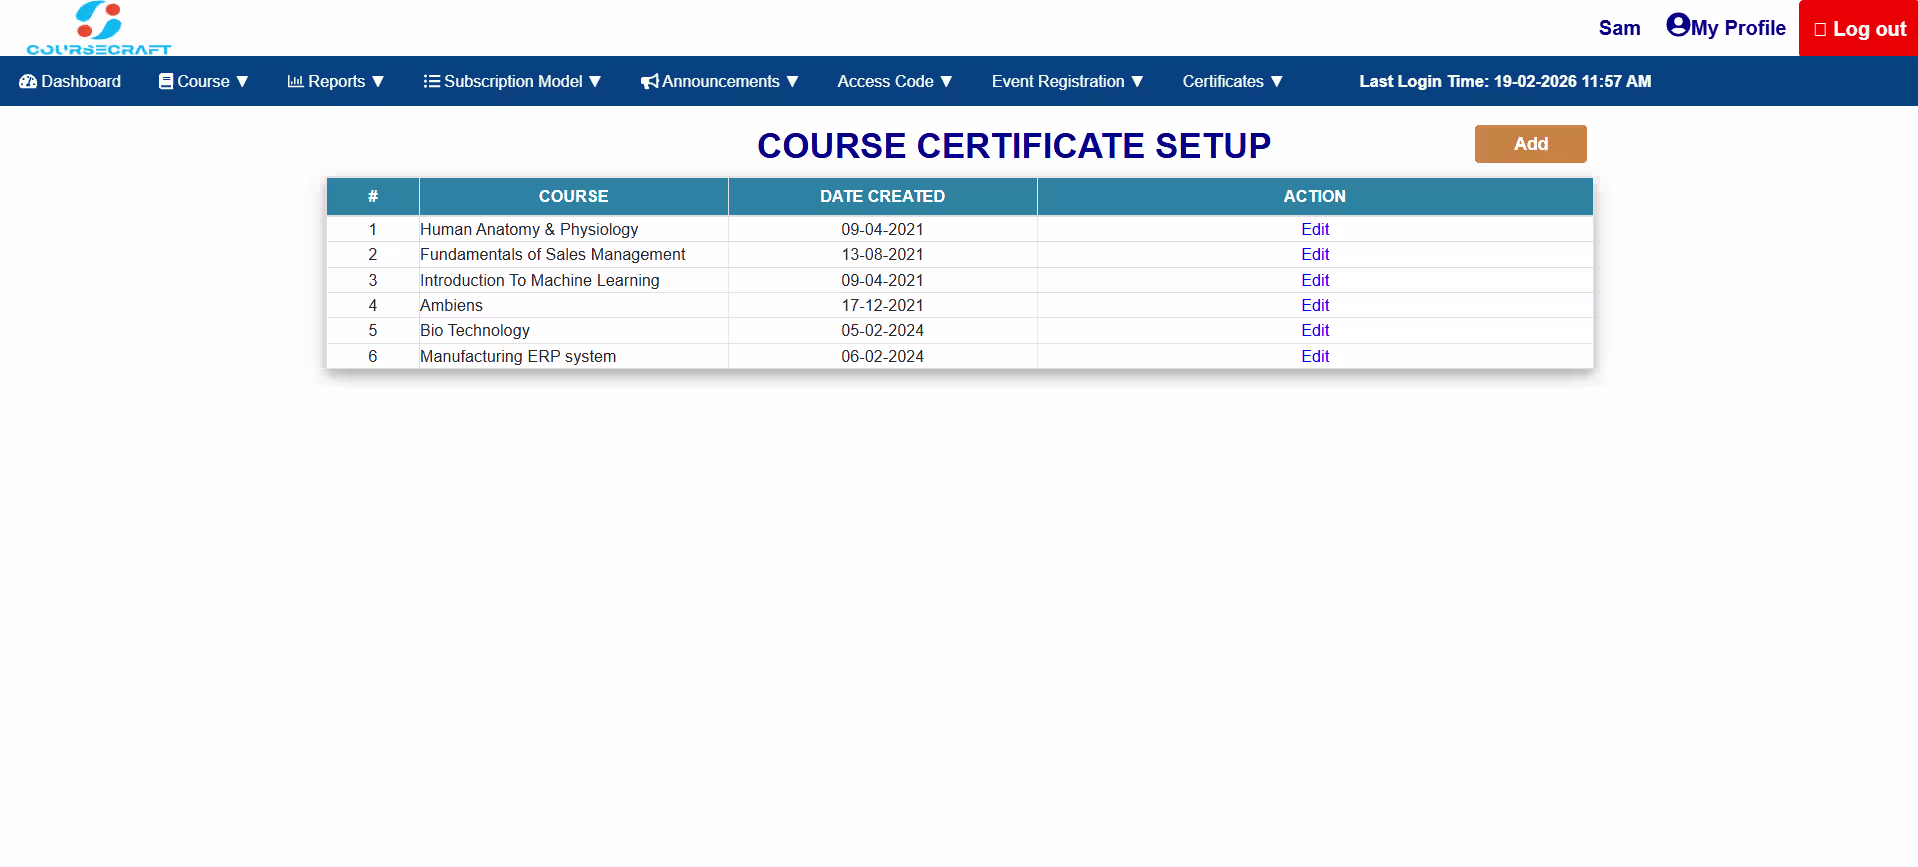
Task: Click the ACTION column header
Action: tap(1315, 197)
